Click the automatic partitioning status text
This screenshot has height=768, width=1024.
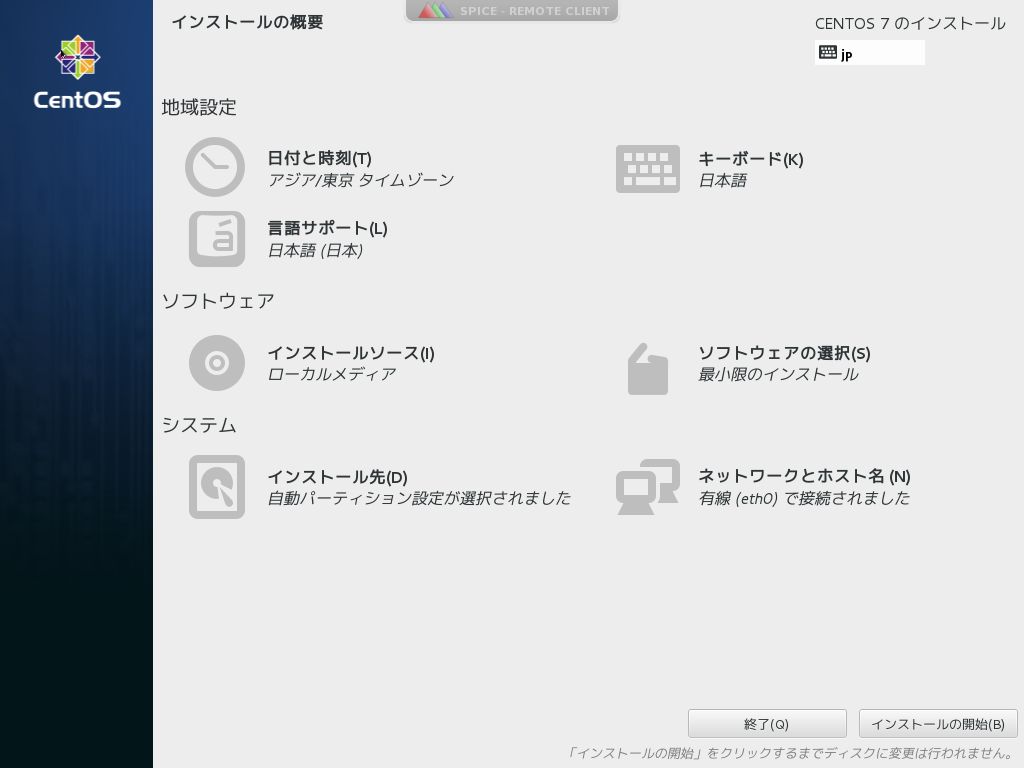(x=419, y=498)
